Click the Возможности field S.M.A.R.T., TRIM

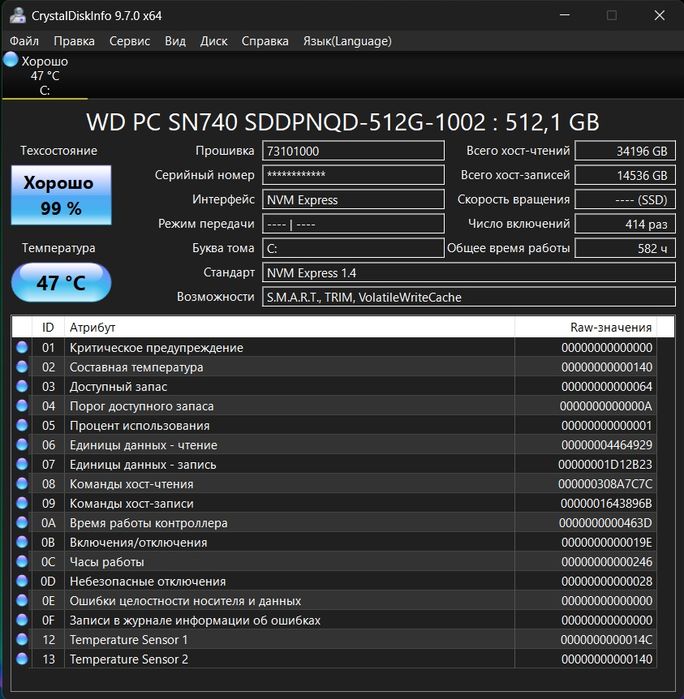click(469, 297)
